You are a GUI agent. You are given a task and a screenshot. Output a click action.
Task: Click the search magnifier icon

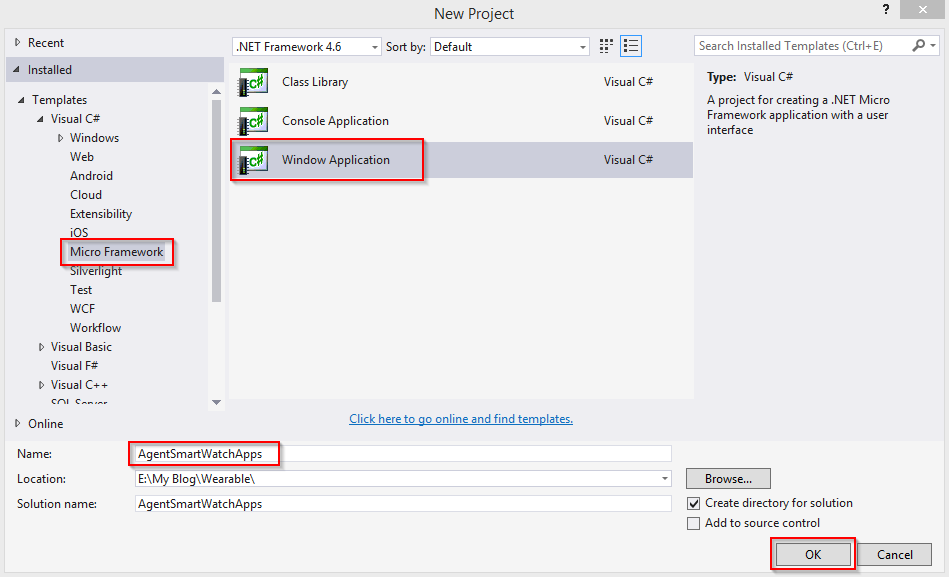point(920,46)
